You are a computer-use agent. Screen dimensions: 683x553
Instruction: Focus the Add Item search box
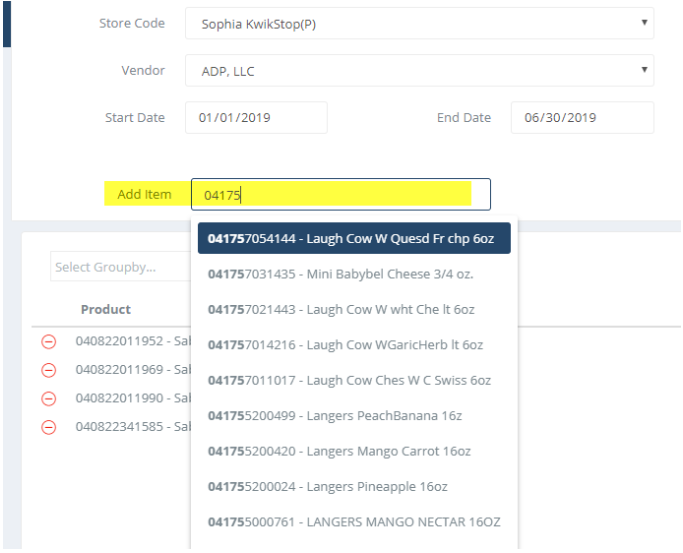point(341,194)
